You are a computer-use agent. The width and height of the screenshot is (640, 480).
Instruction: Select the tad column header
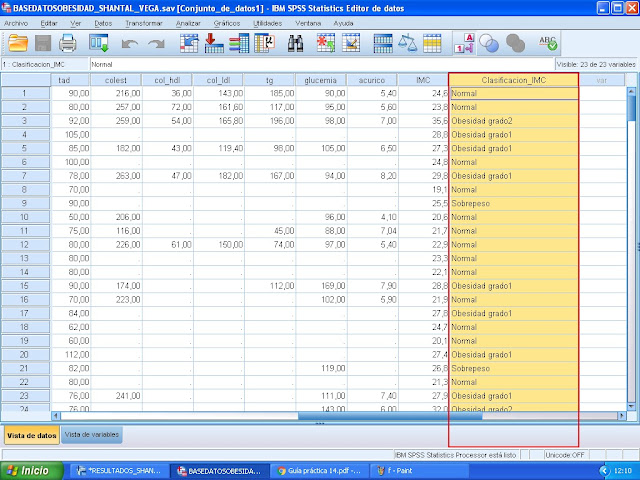tap(70, 80)
